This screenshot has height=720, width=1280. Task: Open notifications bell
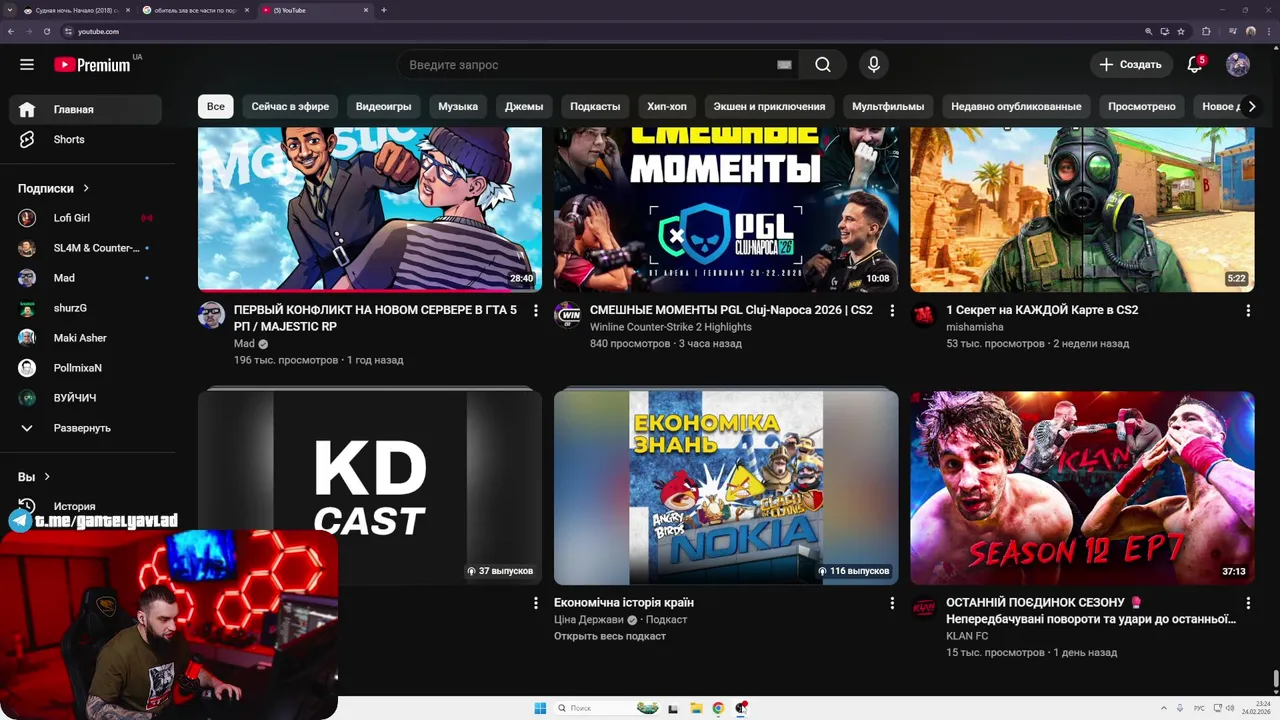click(1194, 65)
